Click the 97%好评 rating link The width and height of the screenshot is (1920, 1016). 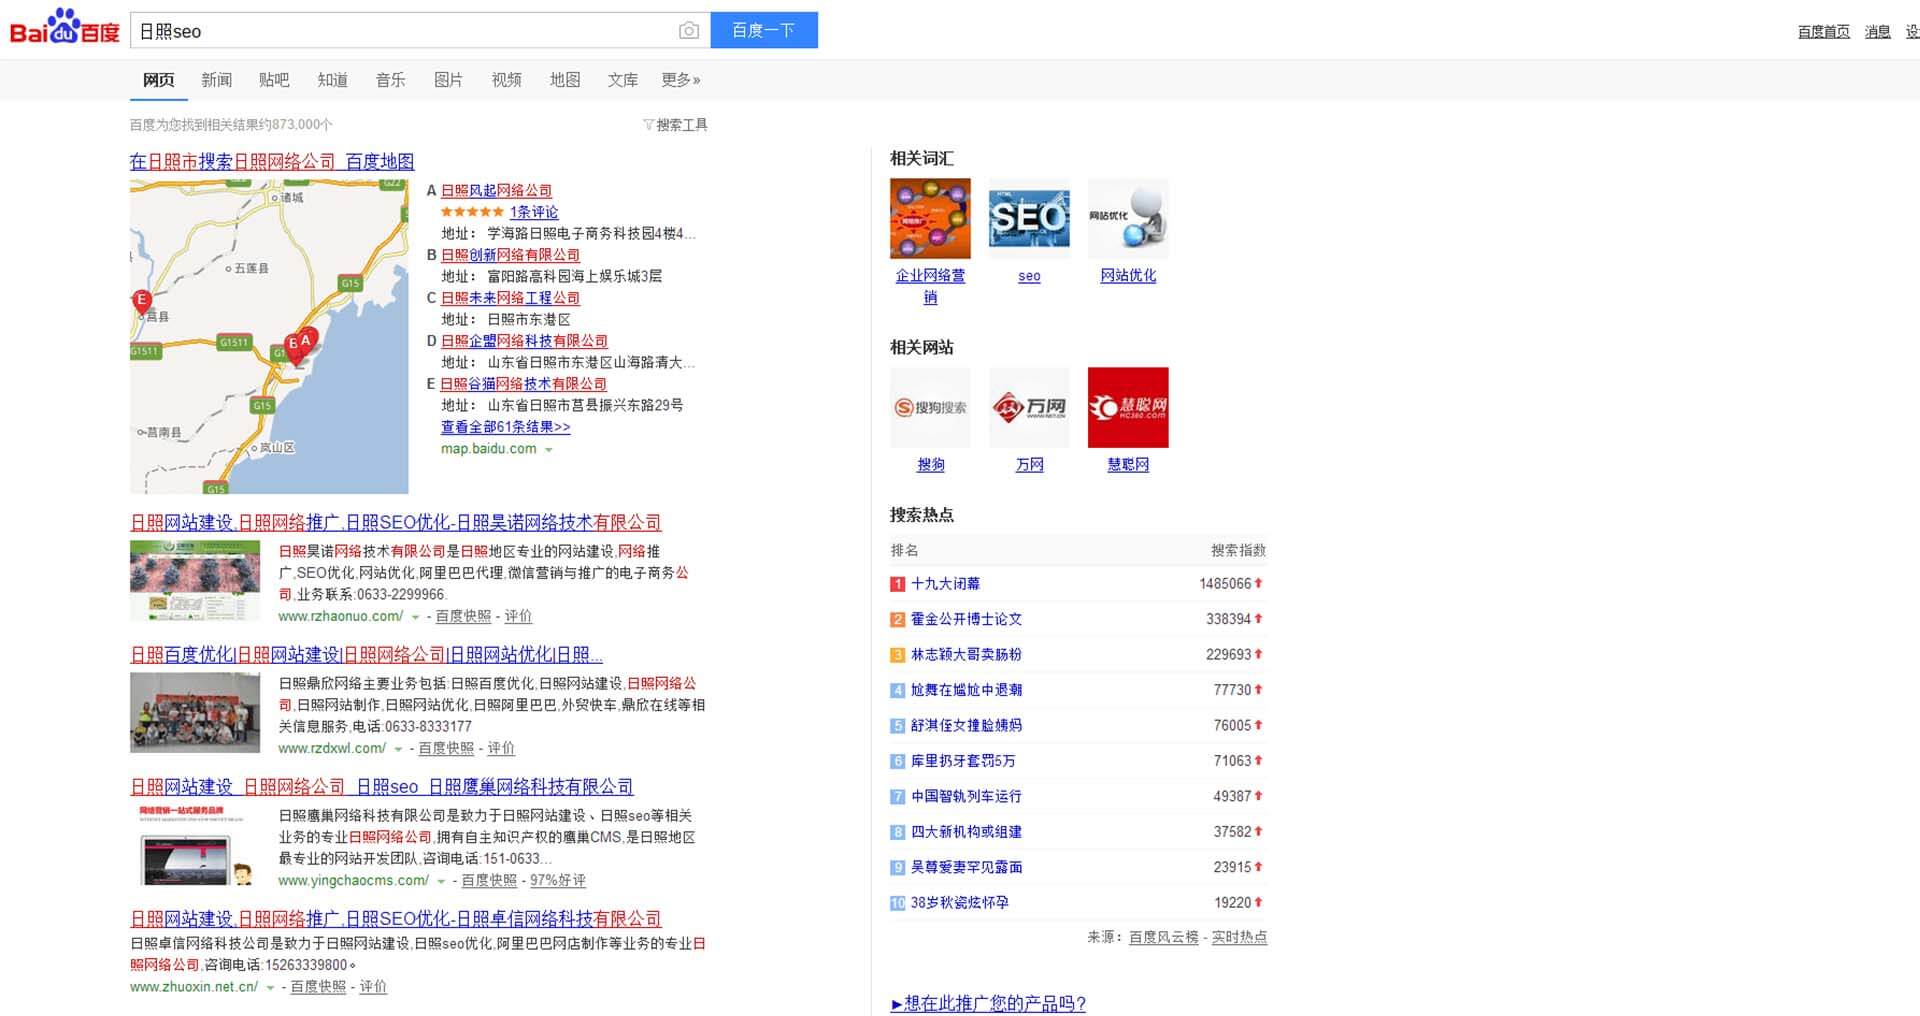pyautogui.click(x=558, y=881)
